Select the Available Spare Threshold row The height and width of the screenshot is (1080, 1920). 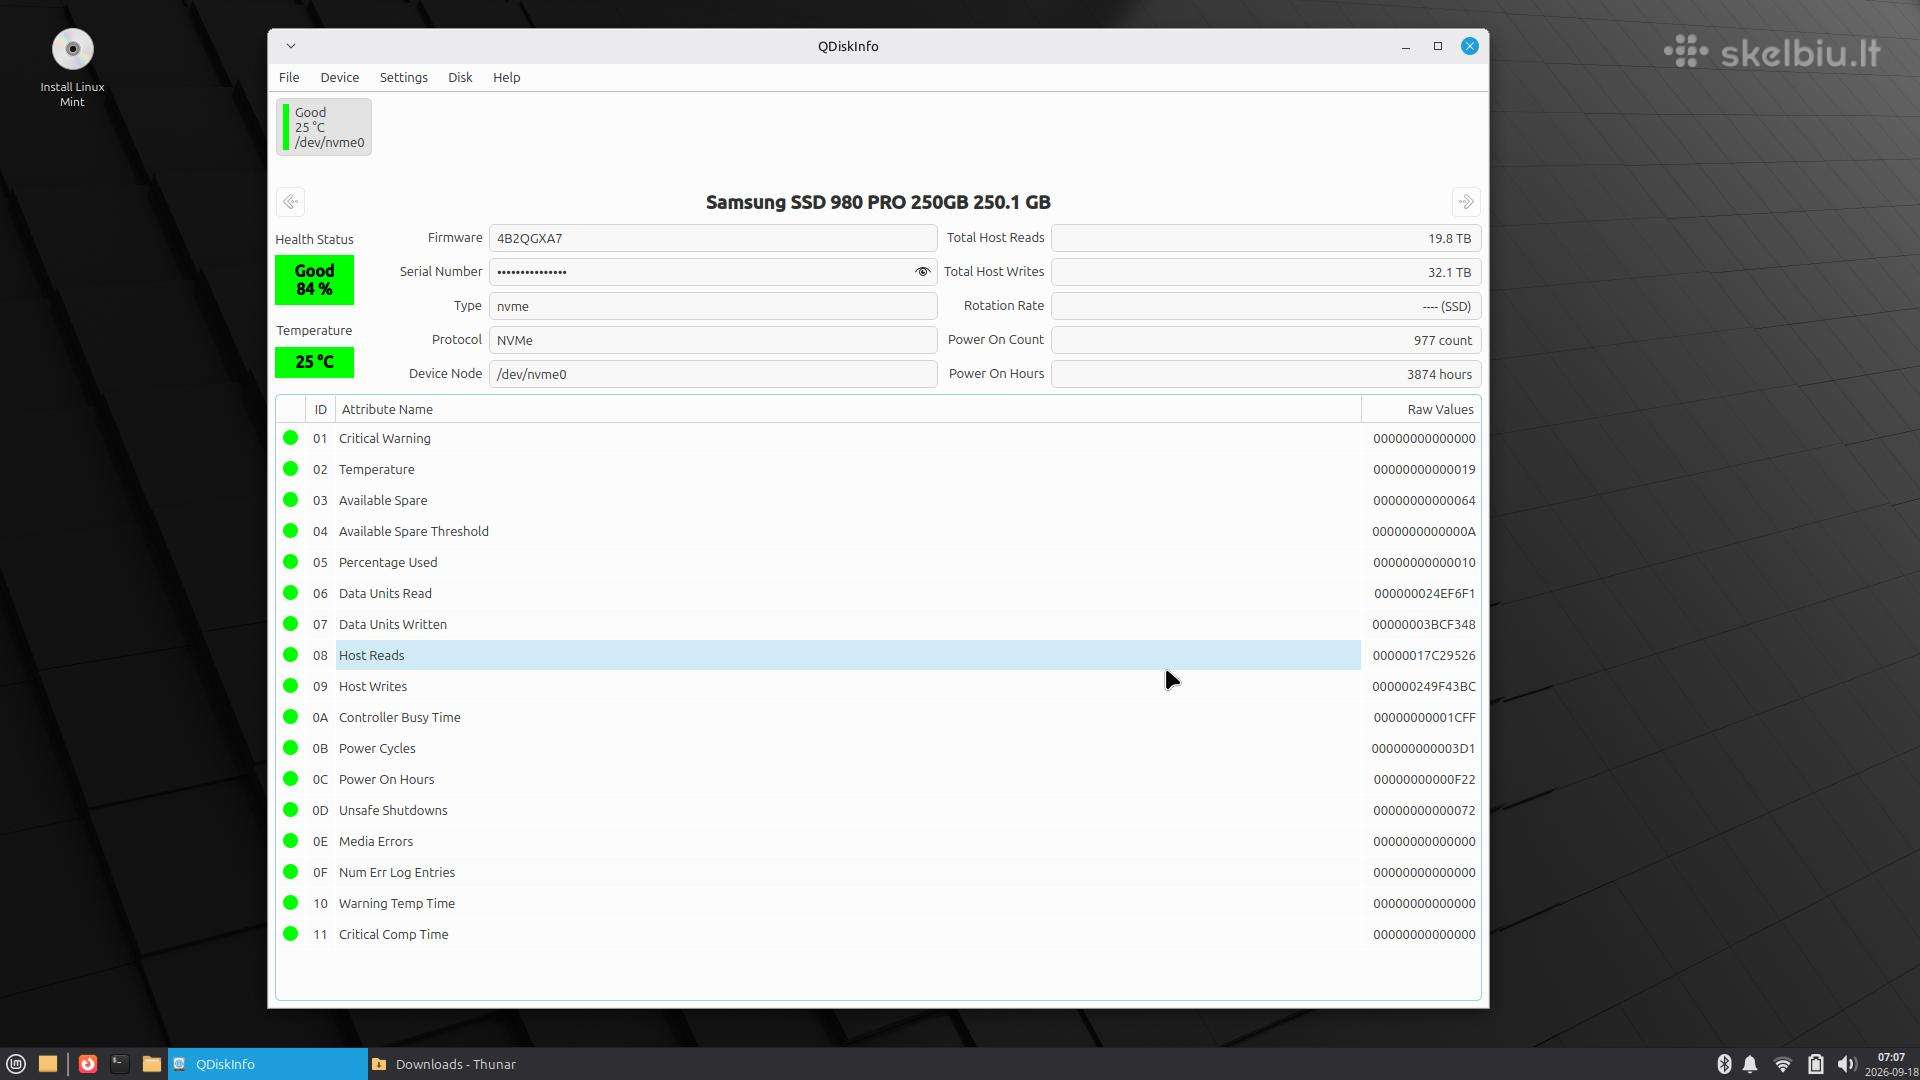pos(878,531)
